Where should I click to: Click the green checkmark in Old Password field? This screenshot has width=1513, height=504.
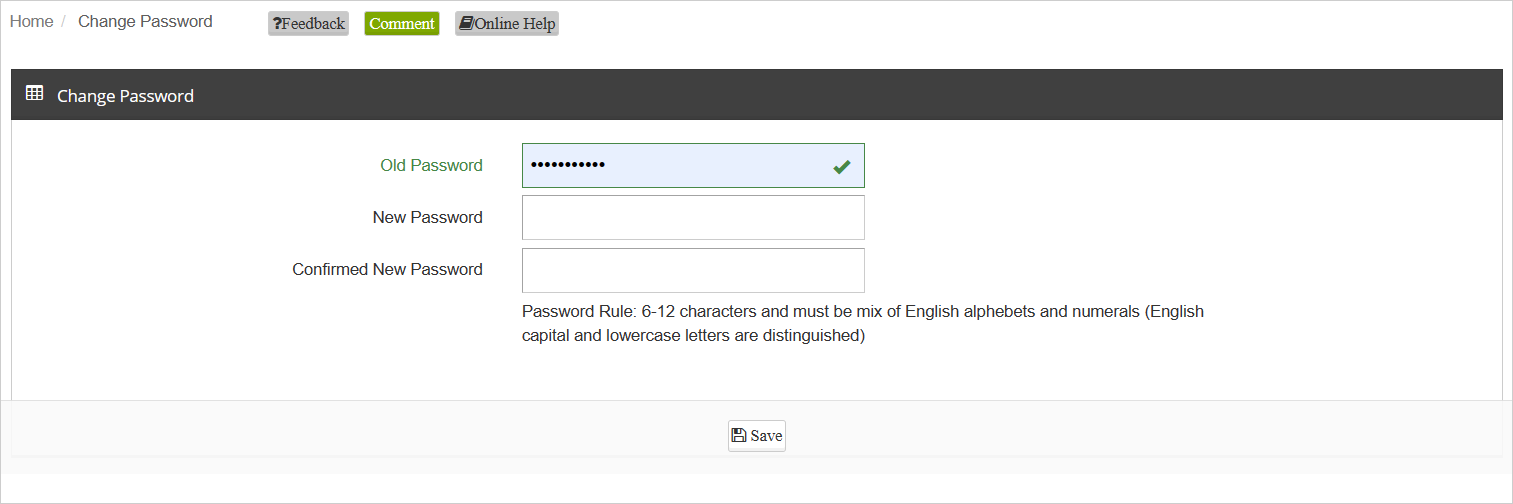coord(842,167)
